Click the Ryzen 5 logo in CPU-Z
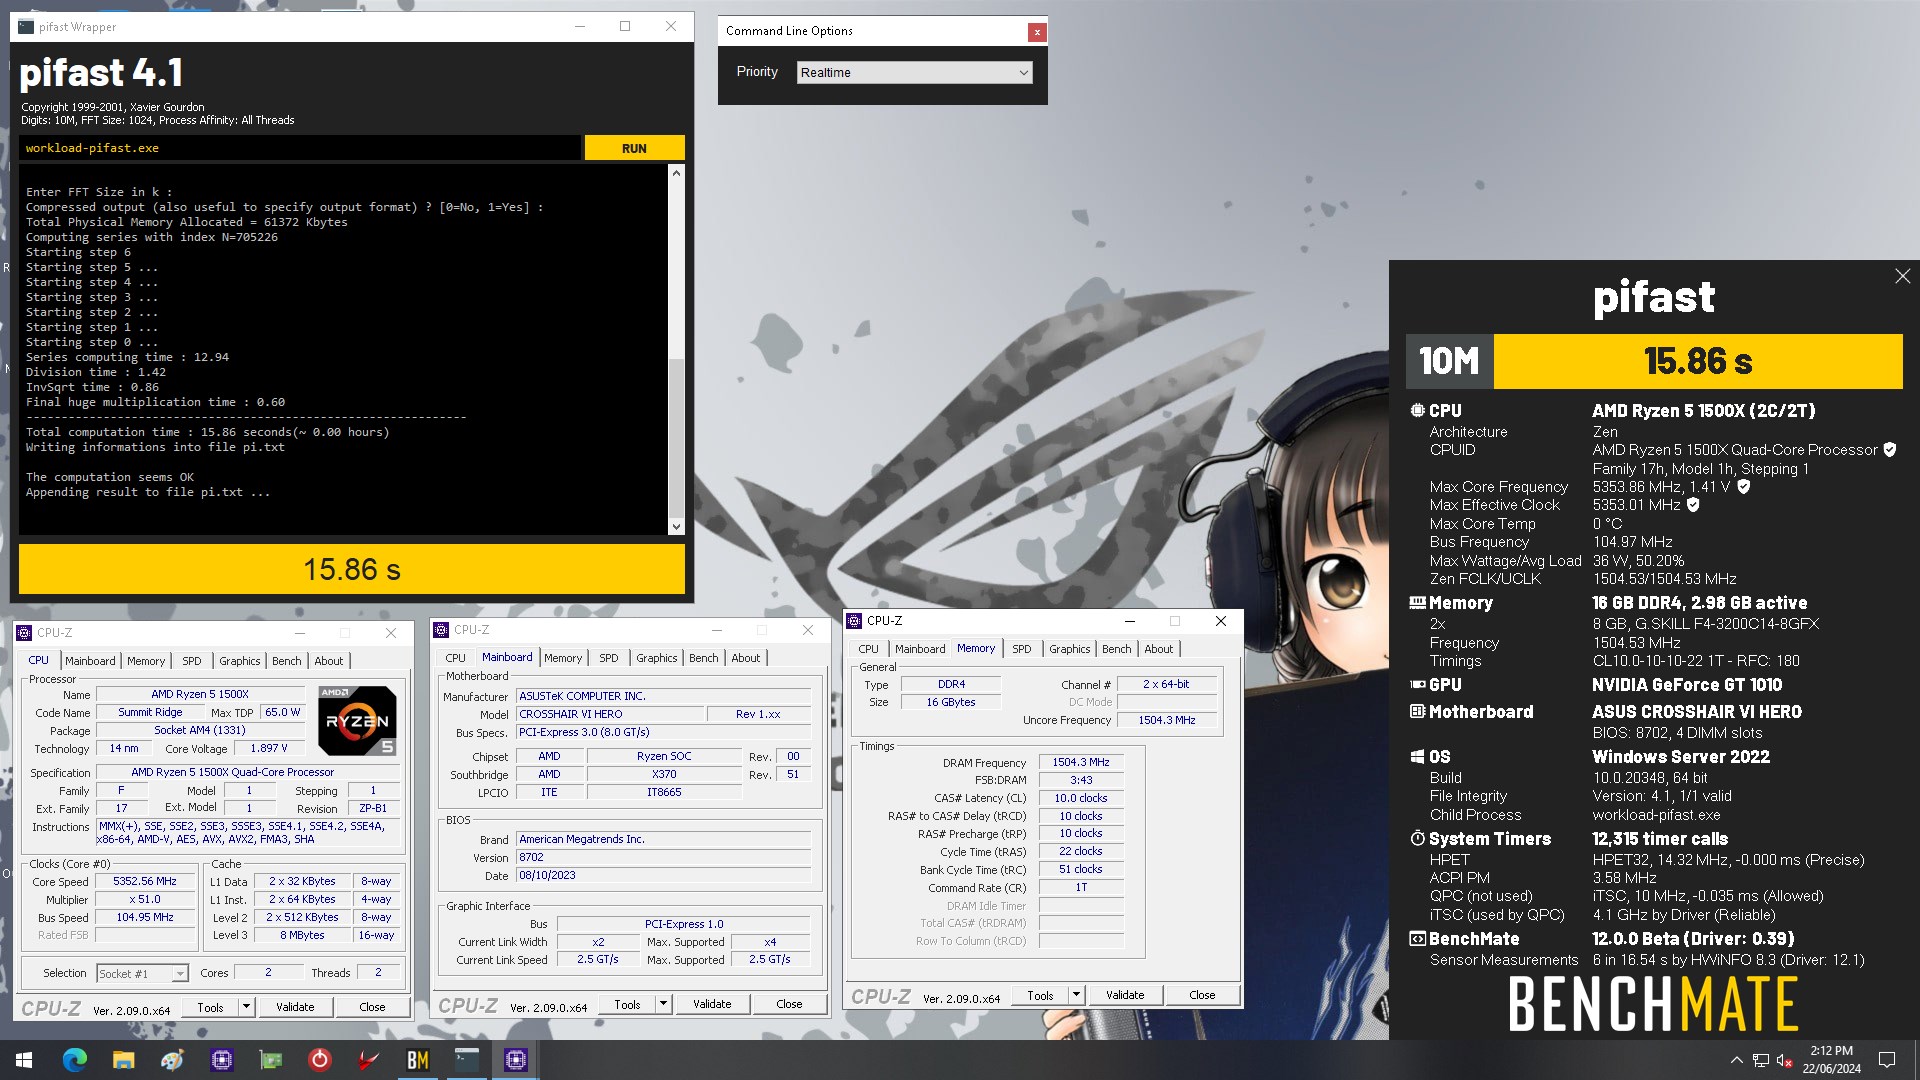The width and height of the screenshot is (1920, 1080). coord(357,721)
